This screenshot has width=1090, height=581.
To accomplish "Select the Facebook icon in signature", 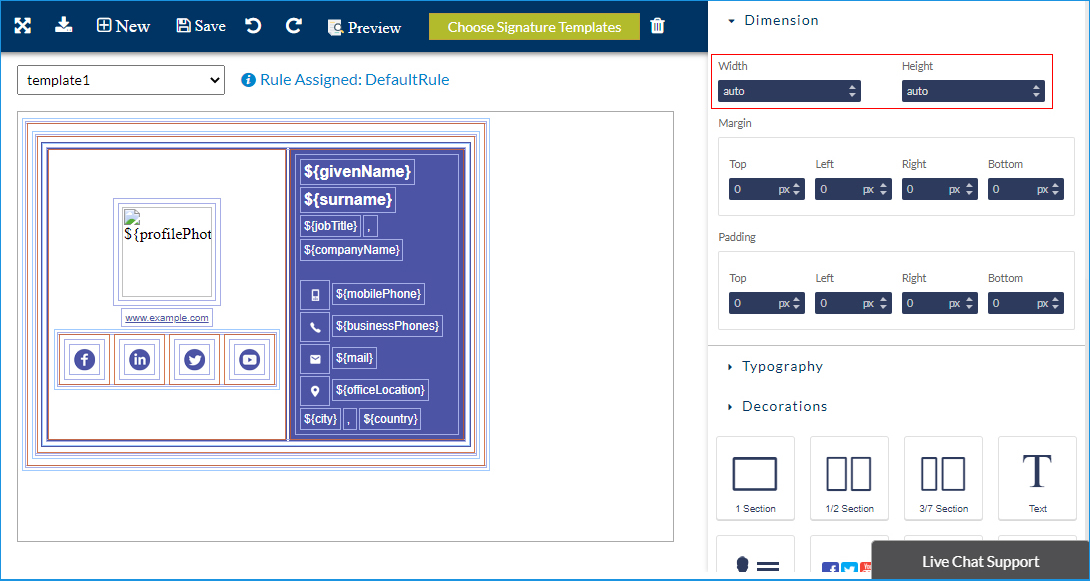I will (x=84, y=359).
